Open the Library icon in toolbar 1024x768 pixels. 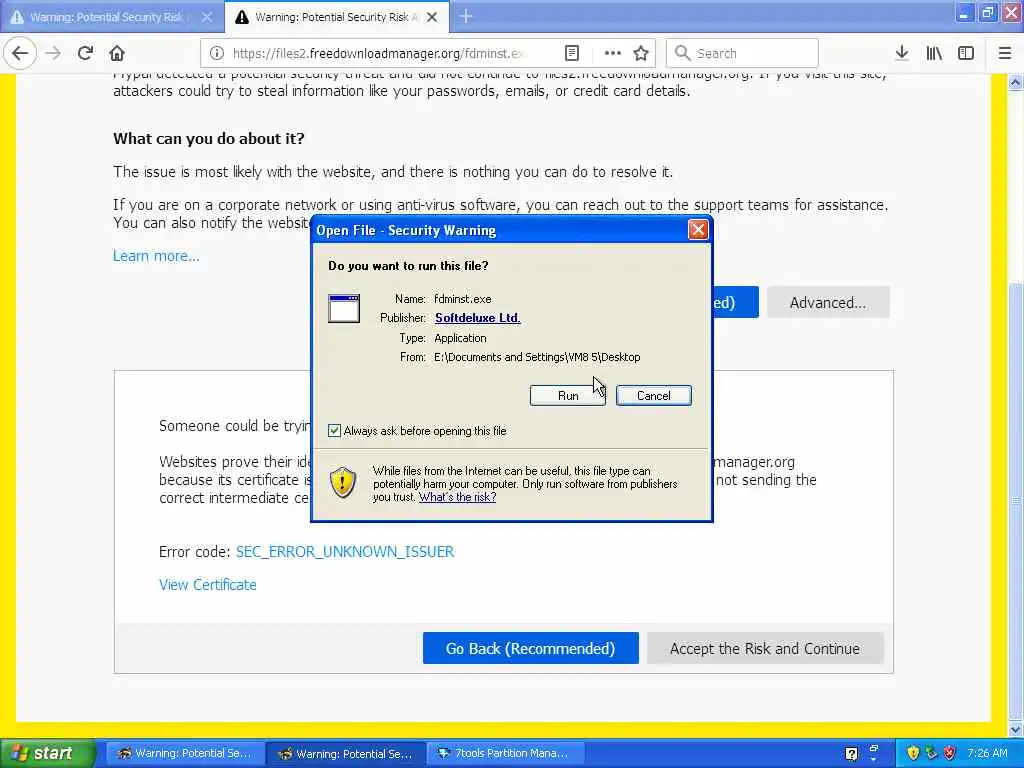click(x=934, y=53)
